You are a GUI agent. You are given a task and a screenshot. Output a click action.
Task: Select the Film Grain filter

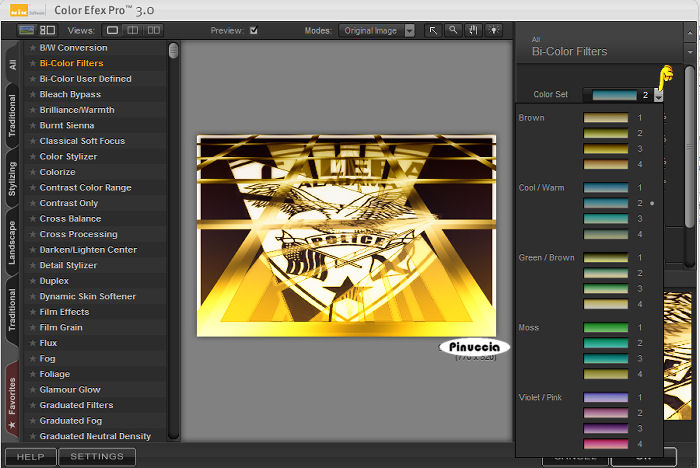coord(61,327)
